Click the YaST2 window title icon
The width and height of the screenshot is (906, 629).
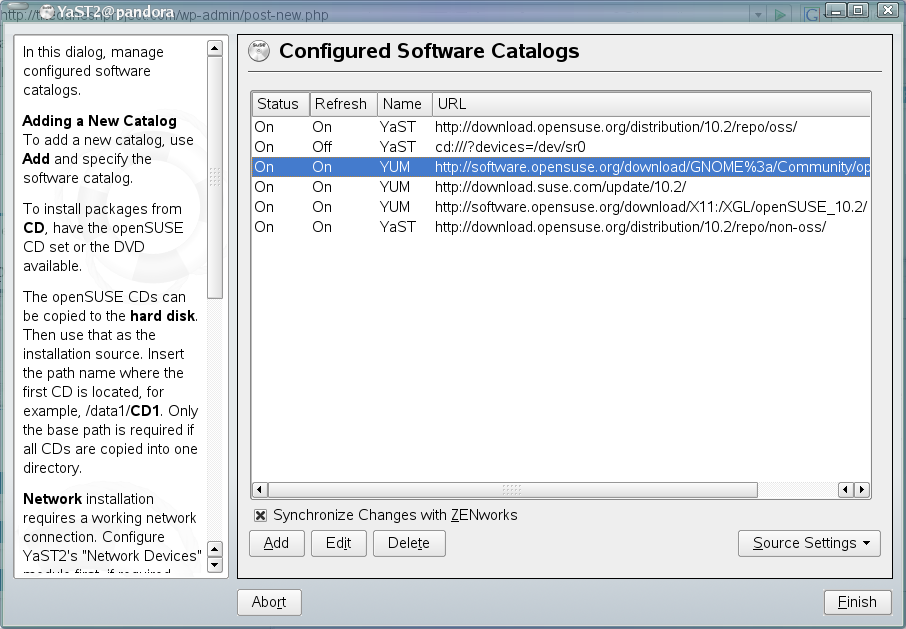[46, 11]
